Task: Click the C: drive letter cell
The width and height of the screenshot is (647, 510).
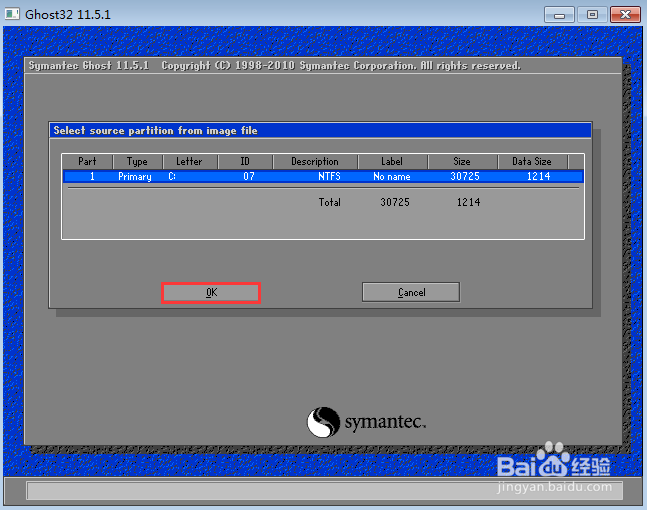Action: [x=172, y=177]
